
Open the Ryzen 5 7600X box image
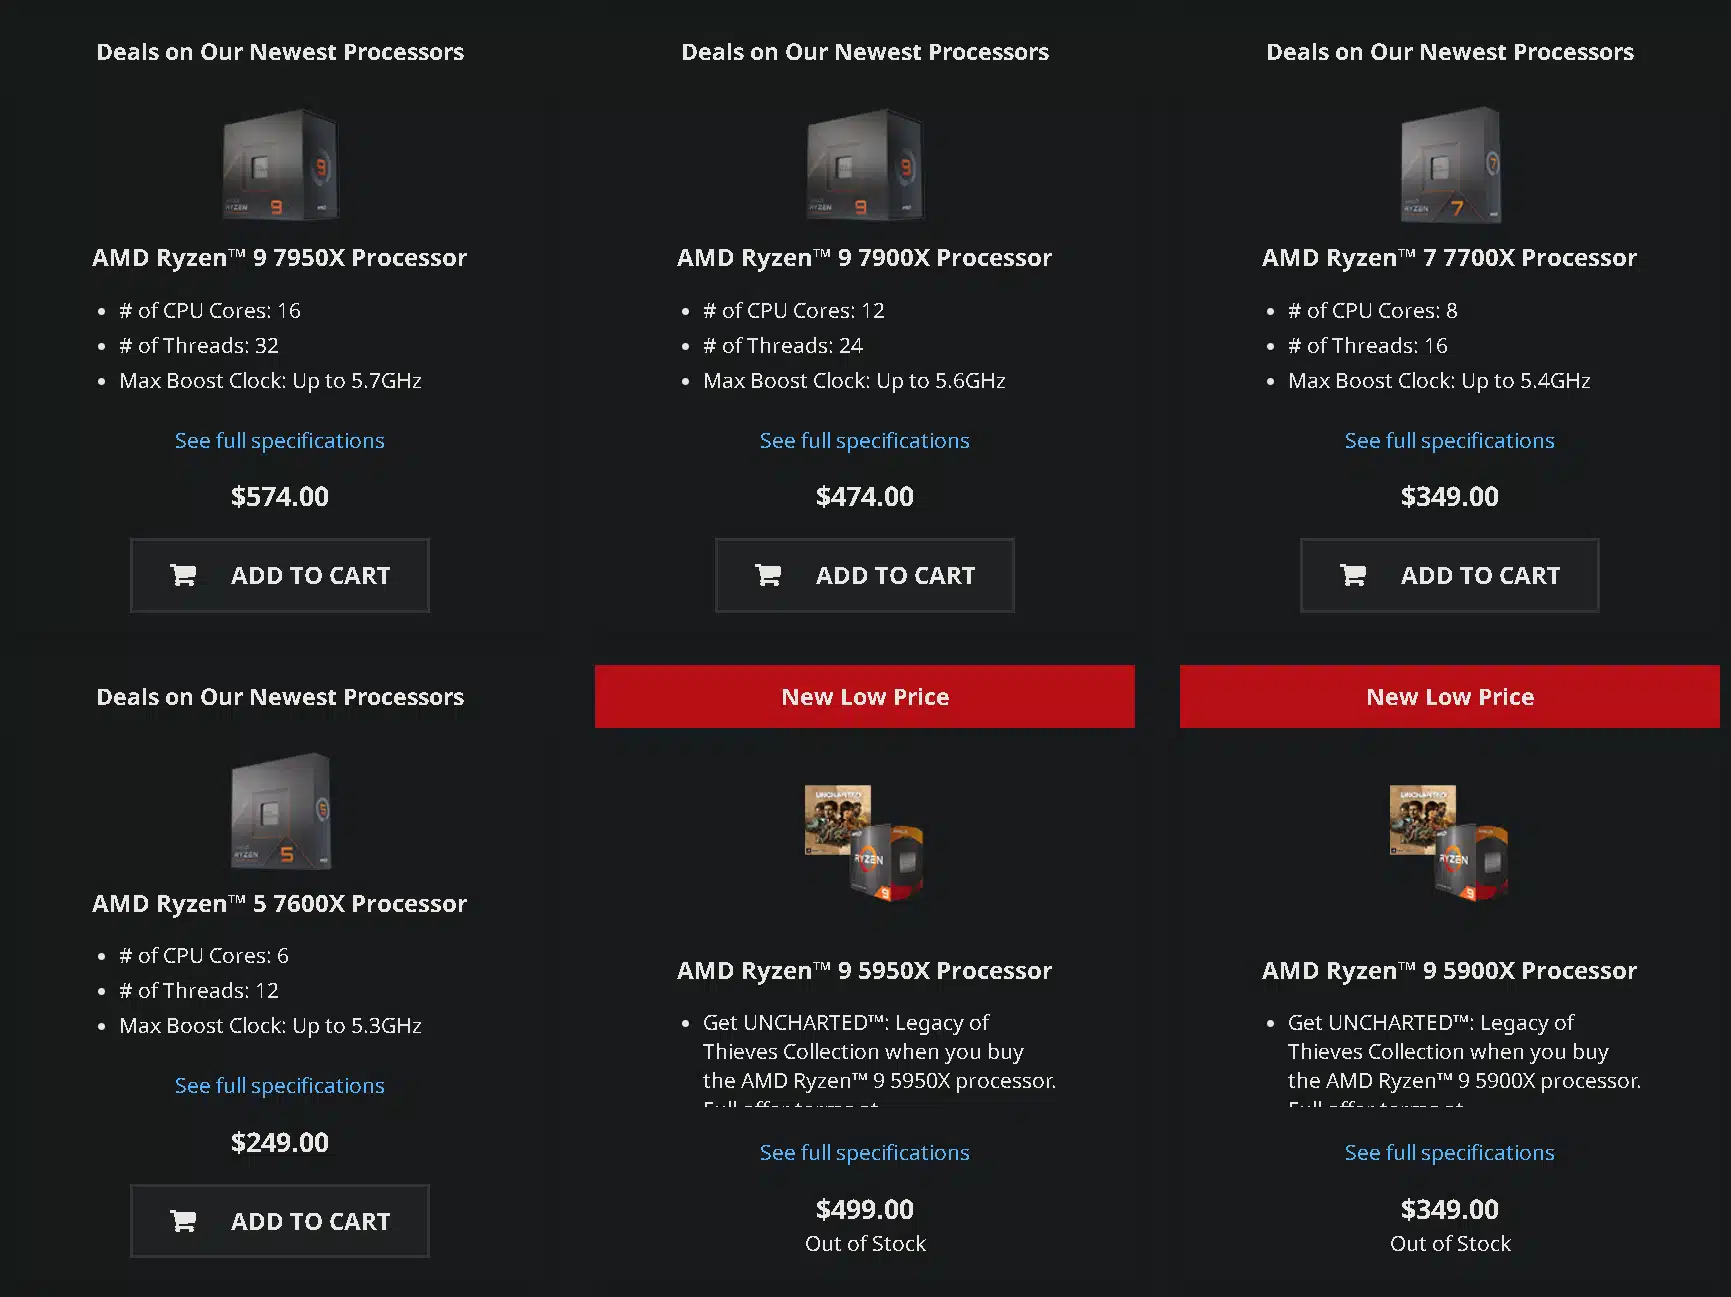280,811
